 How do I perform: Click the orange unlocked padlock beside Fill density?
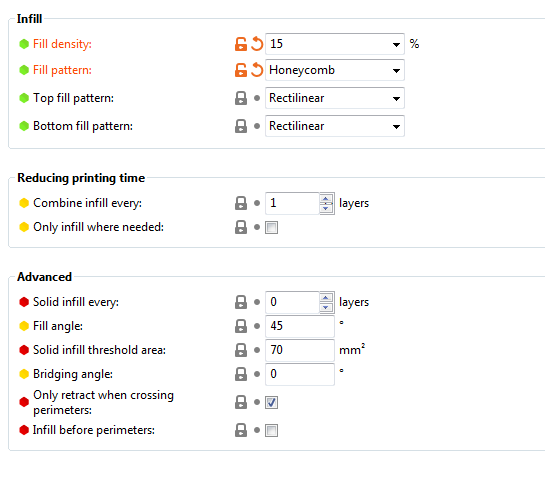241,44
